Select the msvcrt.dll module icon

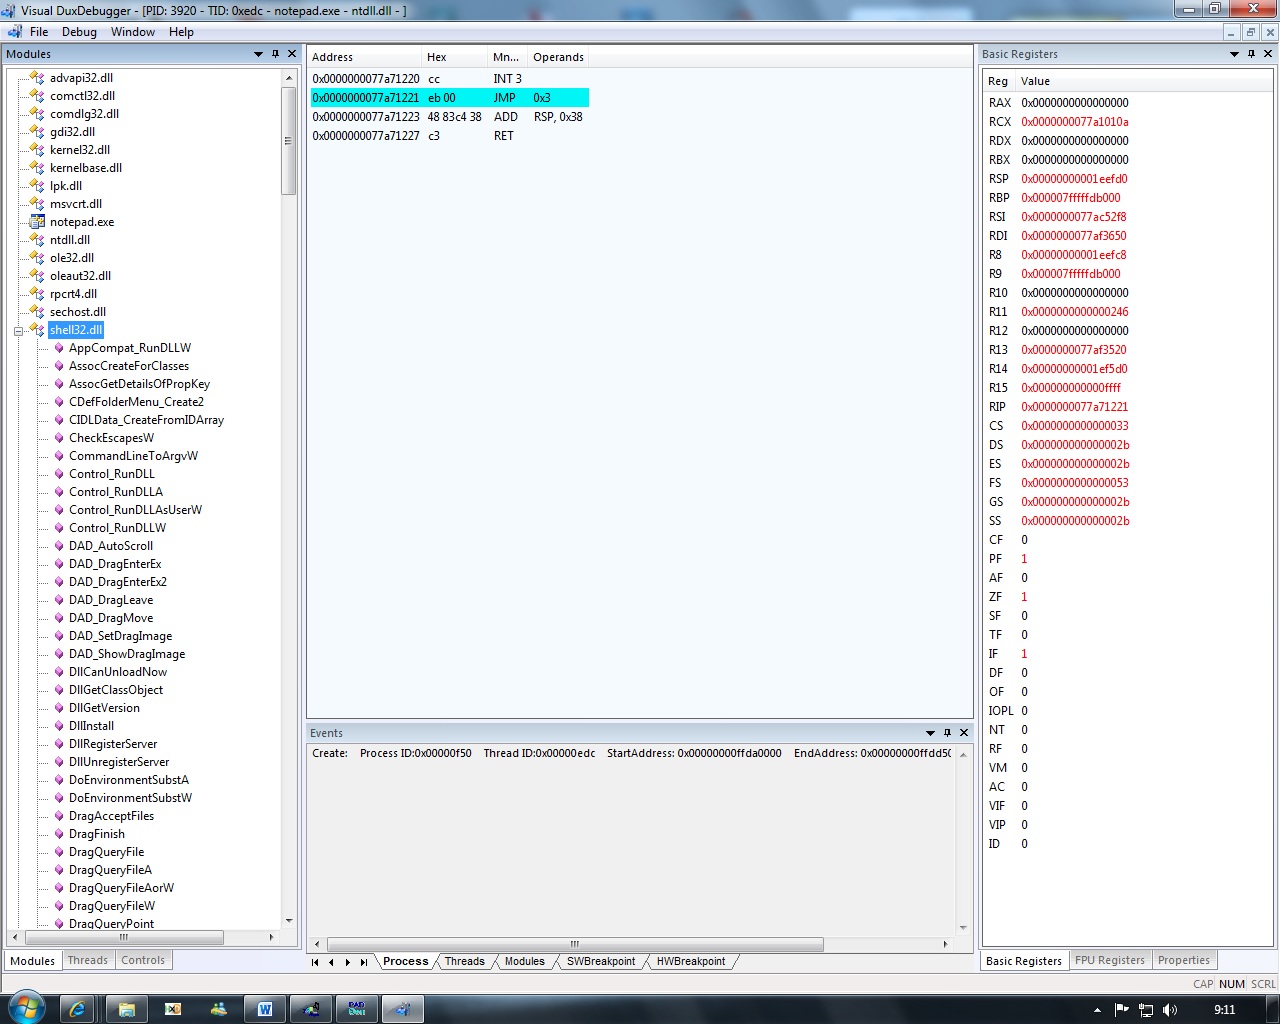click(37, 204)
